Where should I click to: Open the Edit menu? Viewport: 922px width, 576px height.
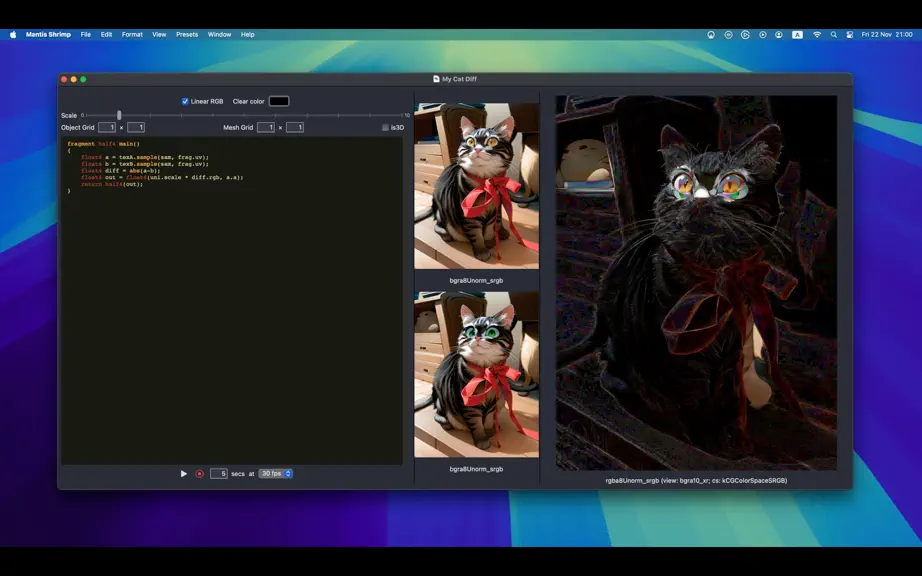point(106,35)
